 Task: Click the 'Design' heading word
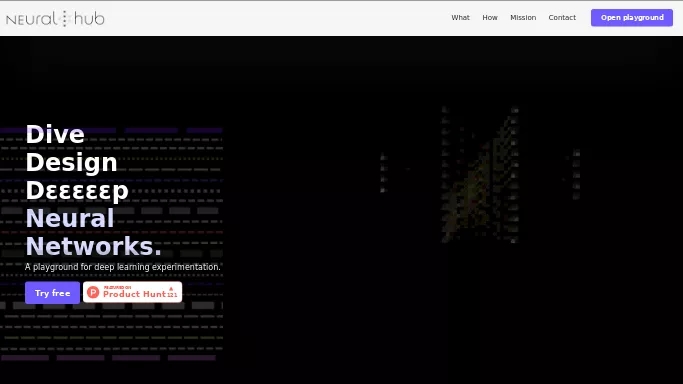(71, 162)
